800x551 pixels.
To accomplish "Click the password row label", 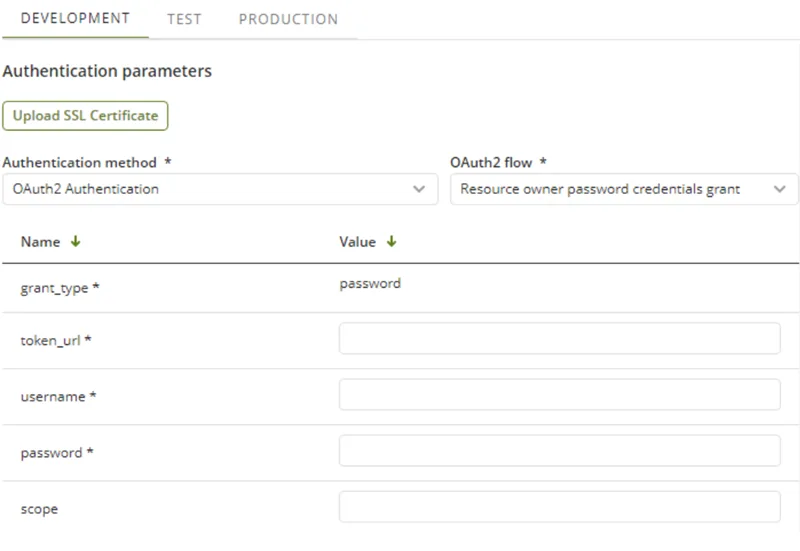I will point(57,453).
